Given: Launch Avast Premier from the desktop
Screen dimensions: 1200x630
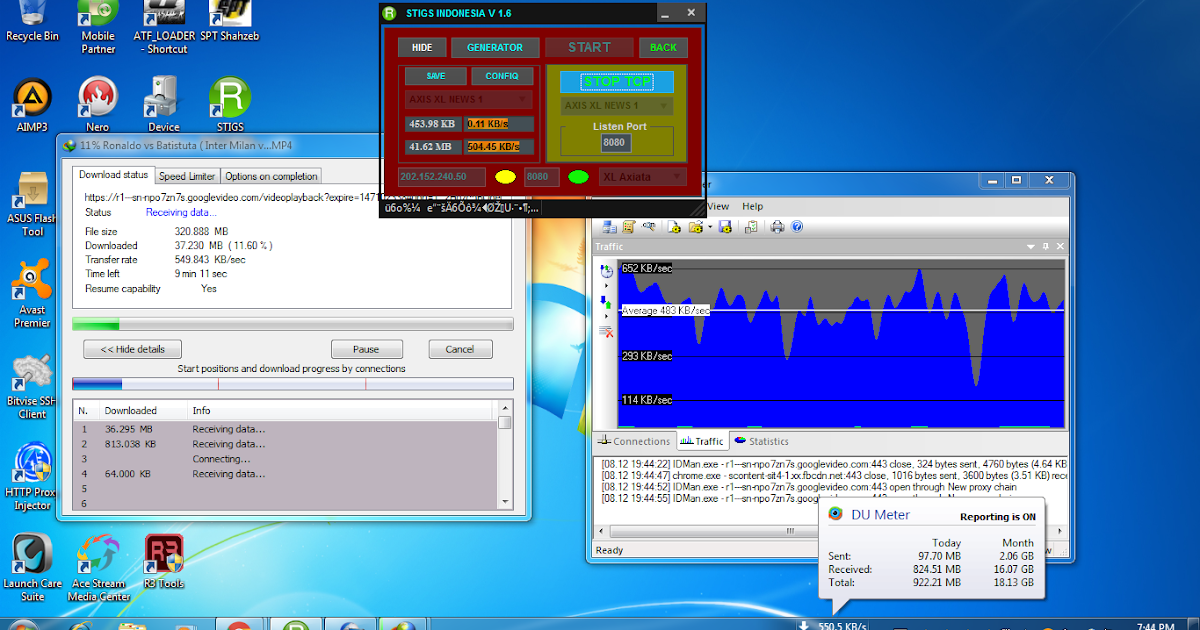Looking at the screenshot, I should pyautogui.click(x=32, y=294).
